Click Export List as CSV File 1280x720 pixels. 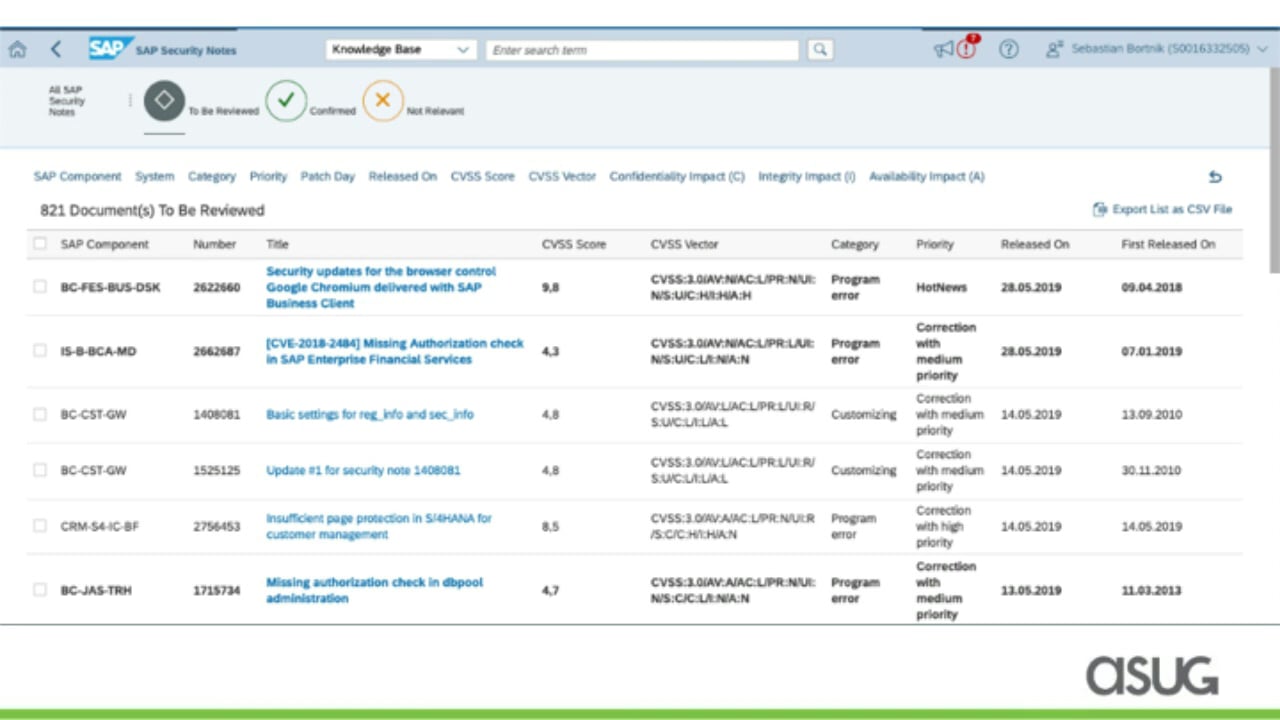point(1162,209)
